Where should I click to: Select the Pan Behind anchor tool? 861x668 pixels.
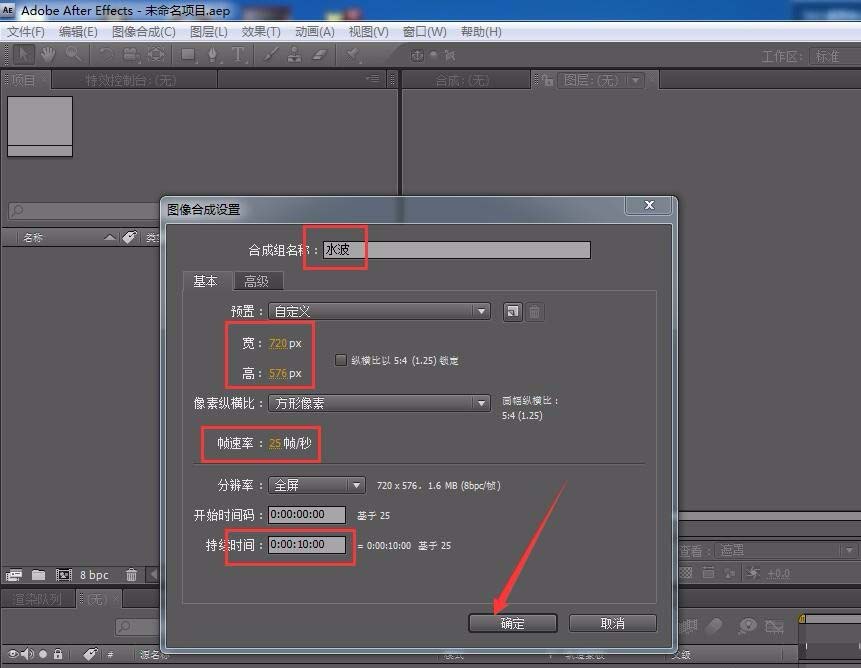coord(156,54)
